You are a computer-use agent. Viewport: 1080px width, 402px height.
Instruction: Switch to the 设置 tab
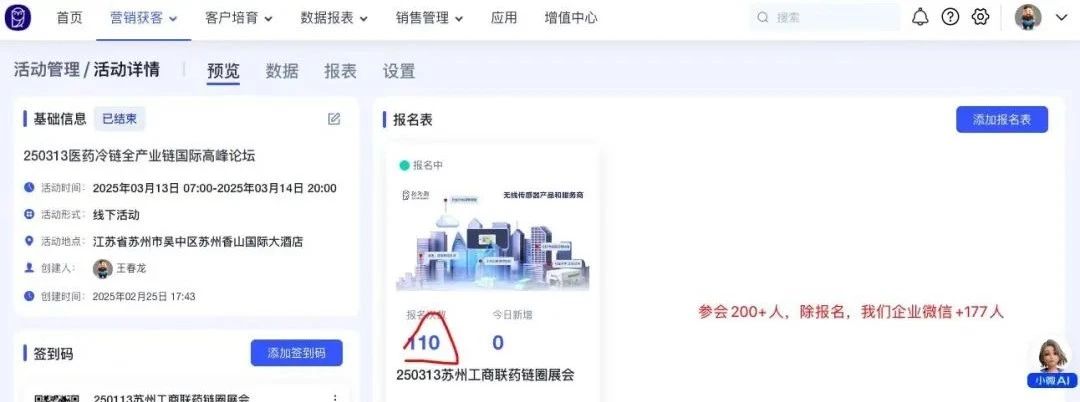click(399, 70)
